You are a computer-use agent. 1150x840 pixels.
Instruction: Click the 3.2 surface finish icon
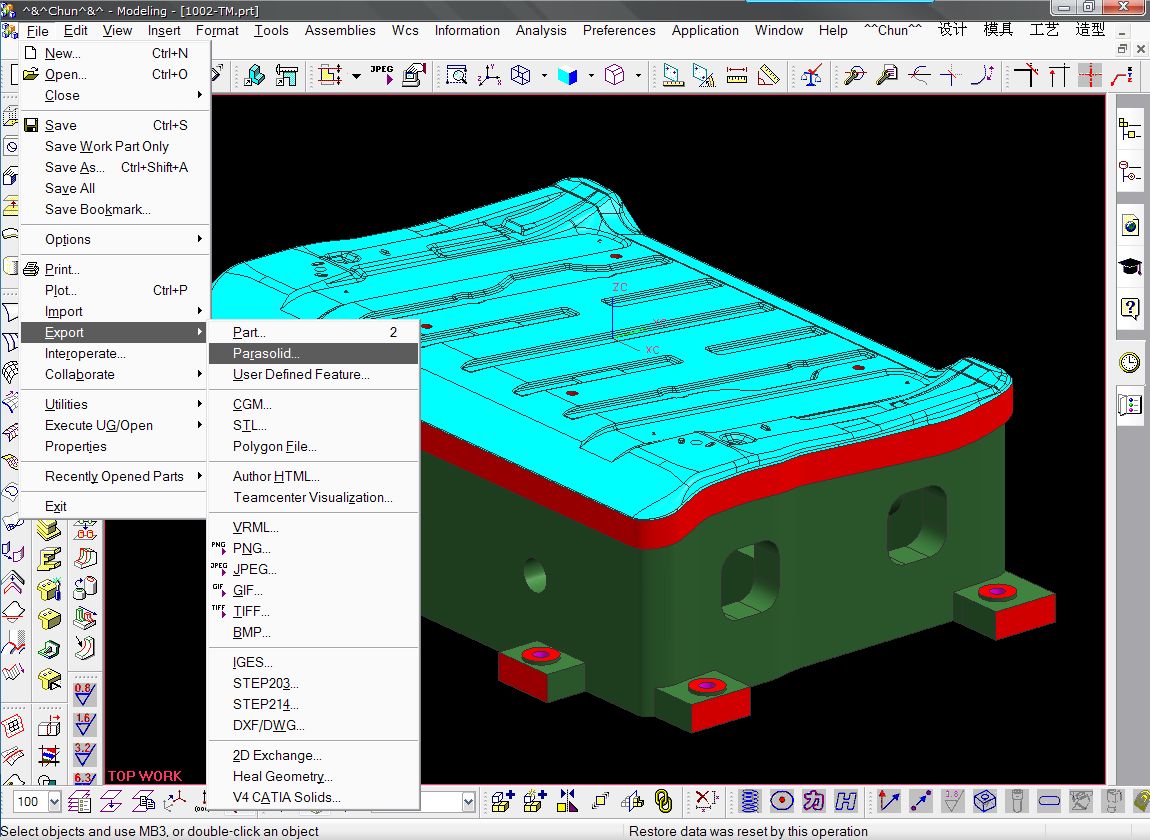[84, 754]
